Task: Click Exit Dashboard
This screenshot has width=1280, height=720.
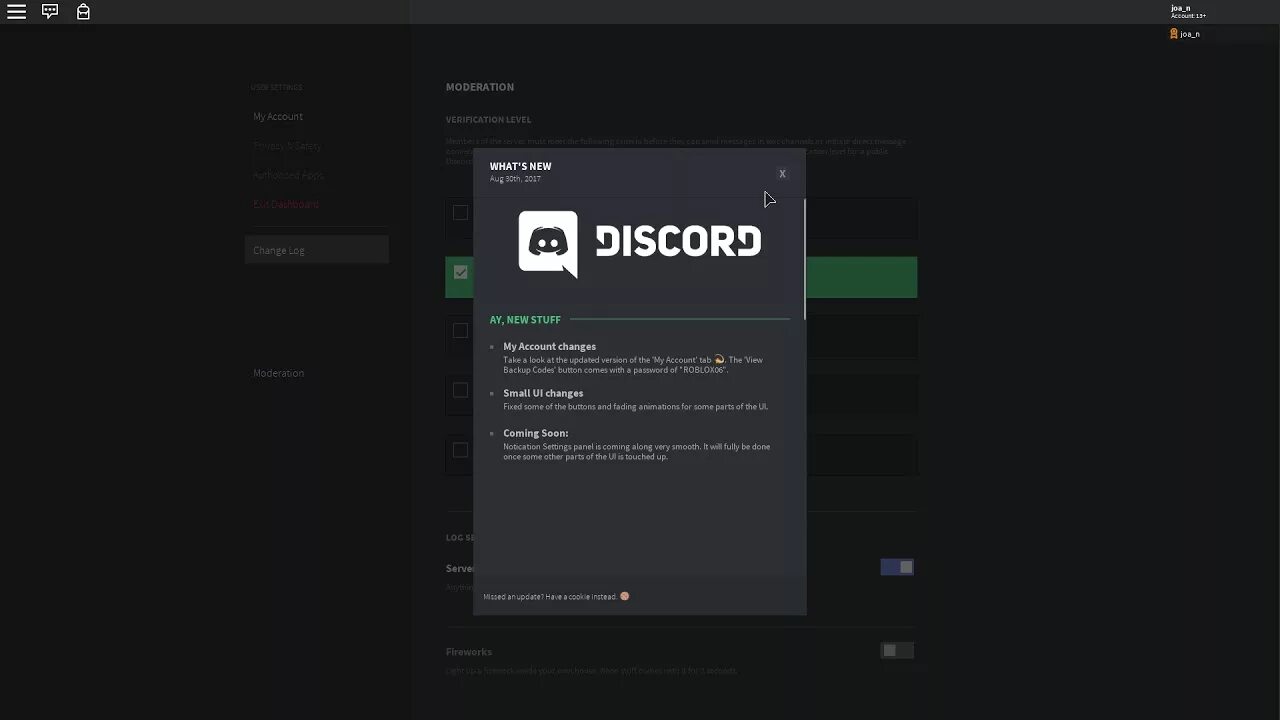Action: pyautogui.click(x=286, y=204)
